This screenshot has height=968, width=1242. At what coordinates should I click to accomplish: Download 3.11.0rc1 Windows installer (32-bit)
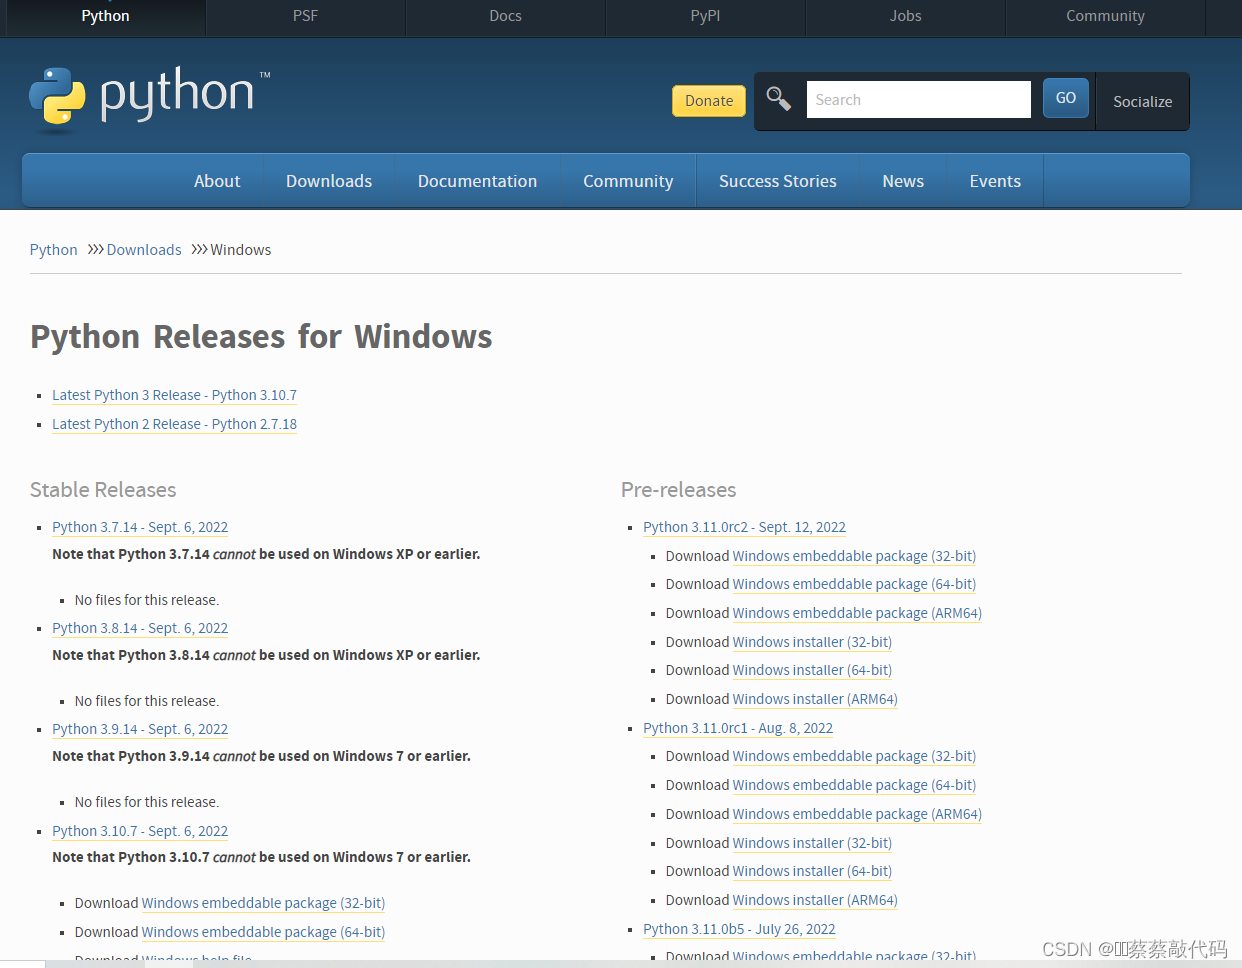pyautogui.click(x=812, y=843)
